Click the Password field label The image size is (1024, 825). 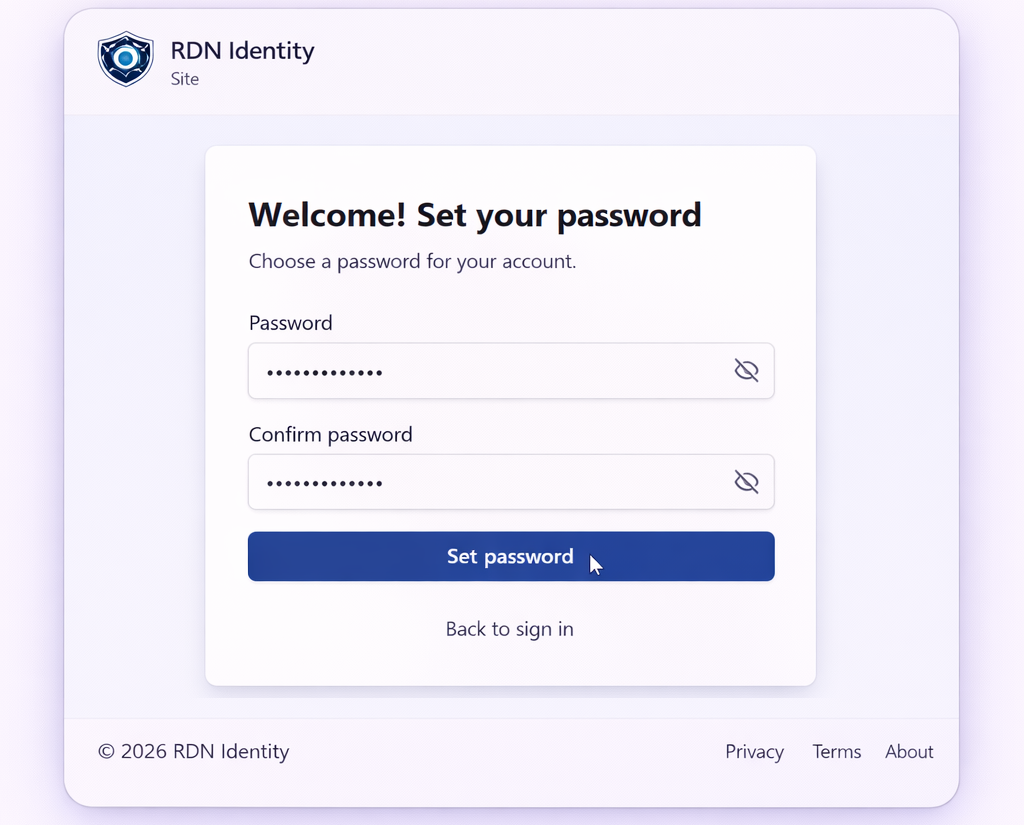290,323
